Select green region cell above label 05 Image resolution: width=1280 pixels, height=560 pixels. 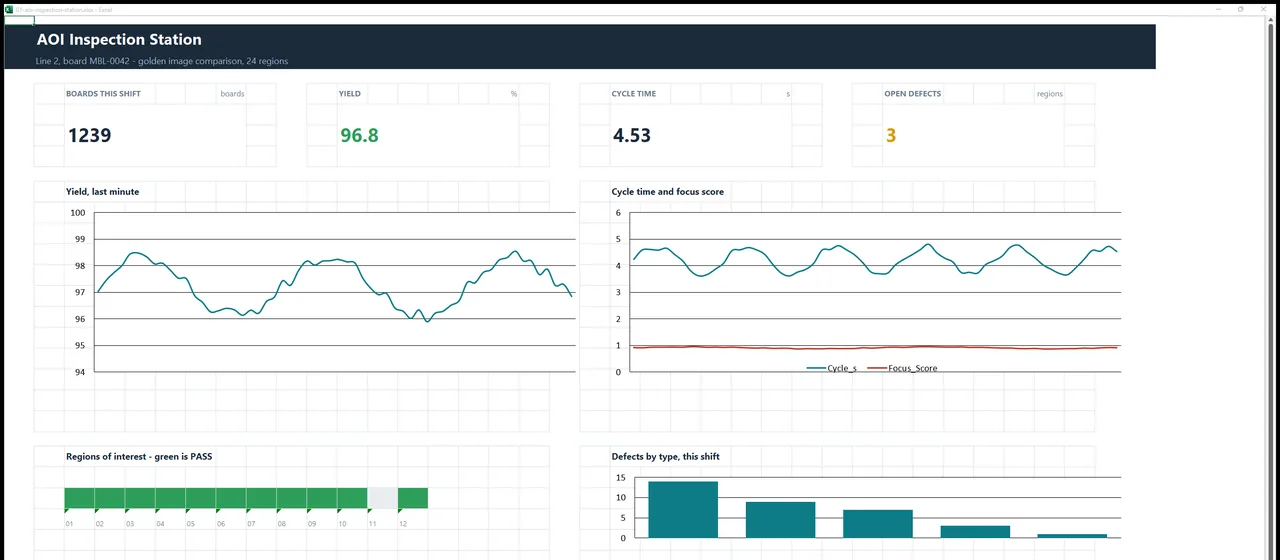(x=200, y=498)
